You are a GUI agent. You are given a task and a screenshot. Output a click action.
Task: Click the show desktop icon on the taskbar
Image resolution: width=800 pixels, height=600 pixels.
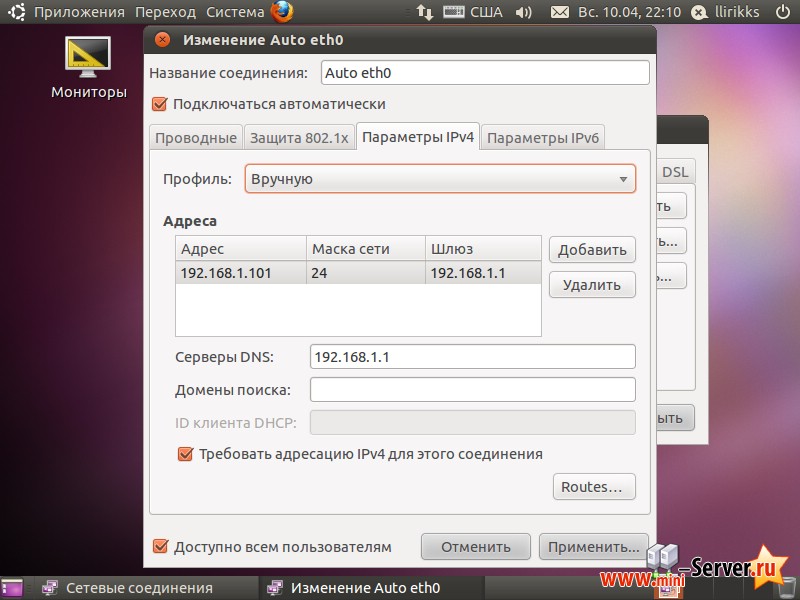click(x=12, y=588)
